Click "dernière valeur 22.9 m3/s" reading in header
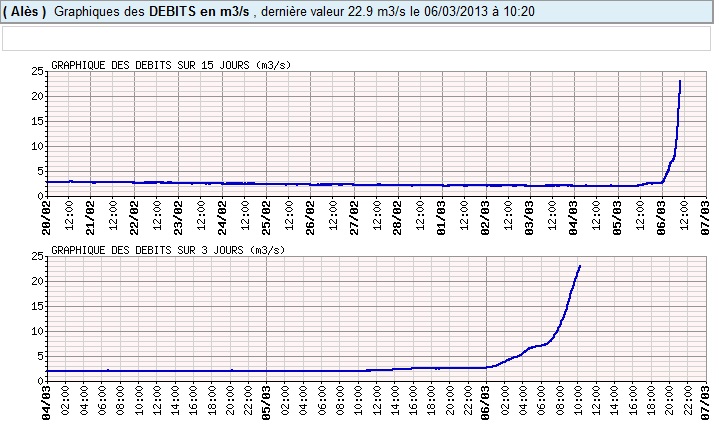 point(333,11)
